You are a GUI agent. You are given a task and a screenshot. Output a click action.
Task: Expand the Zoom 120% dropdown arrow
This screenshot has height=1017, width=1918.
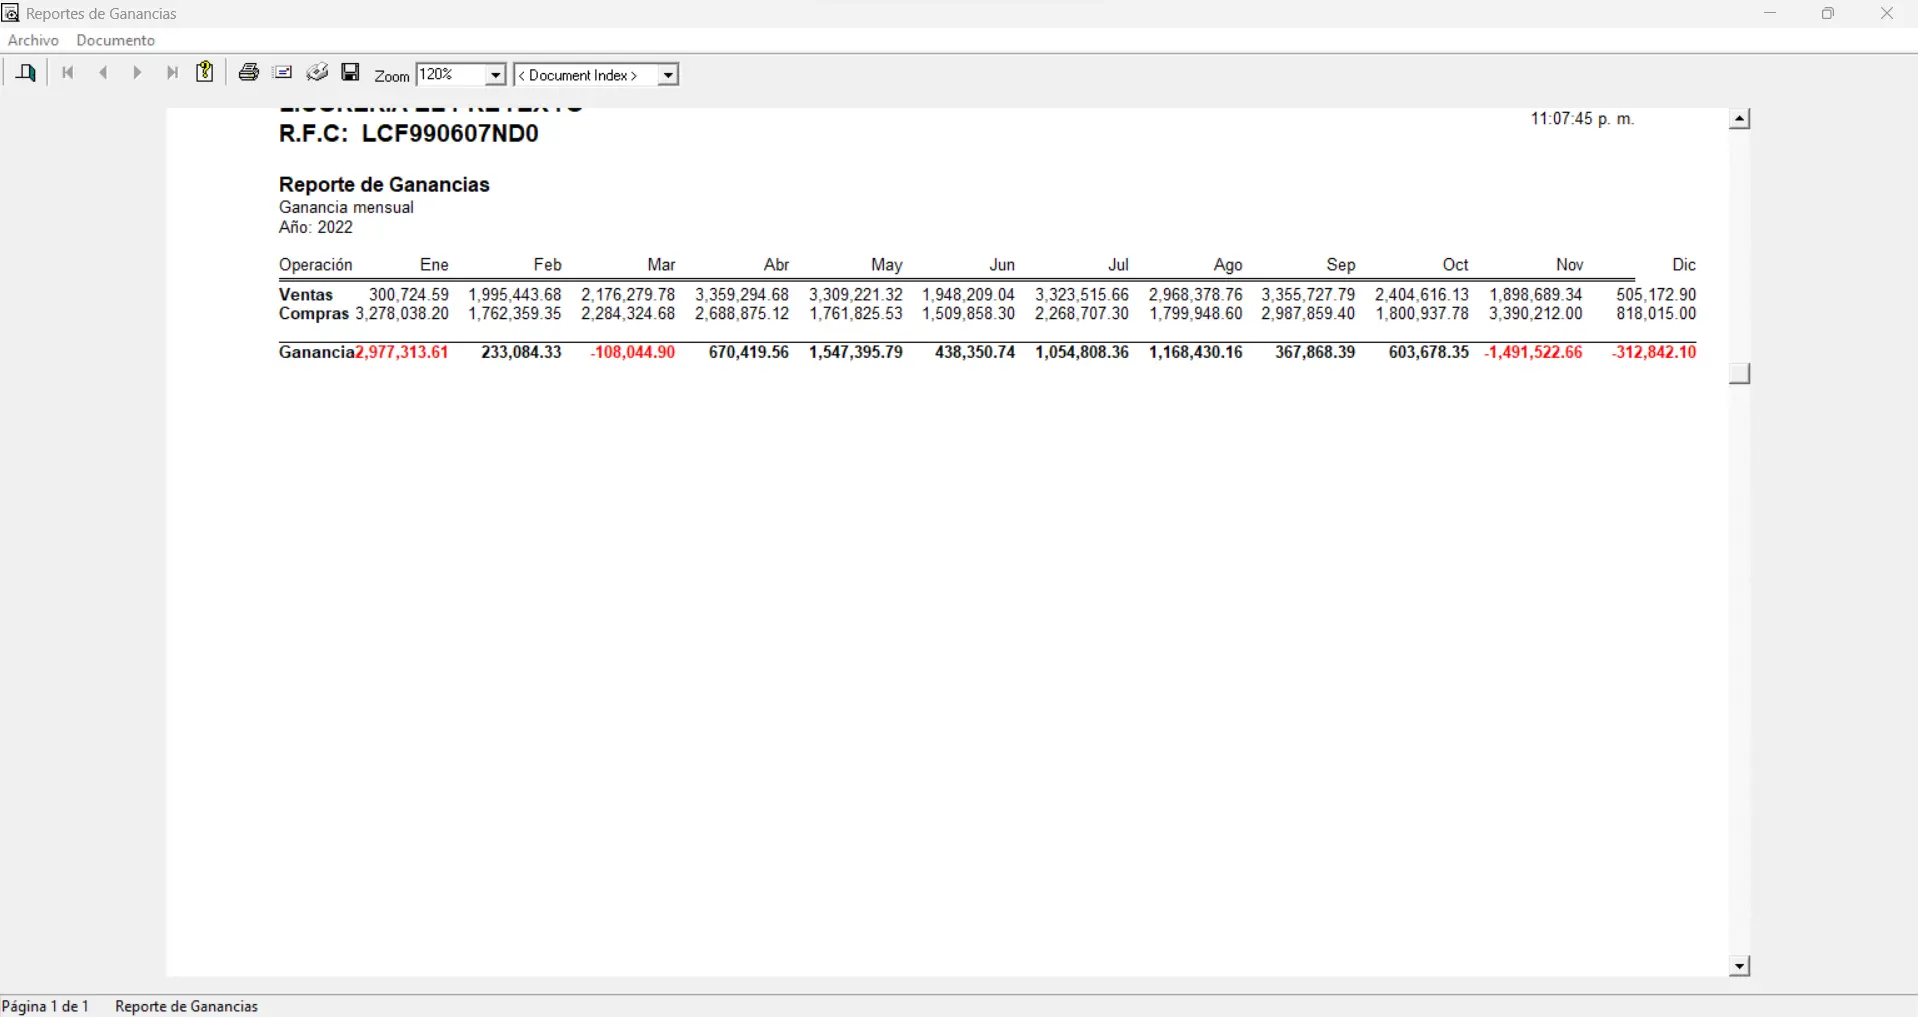pyautogui.click(x=495, y=75)
